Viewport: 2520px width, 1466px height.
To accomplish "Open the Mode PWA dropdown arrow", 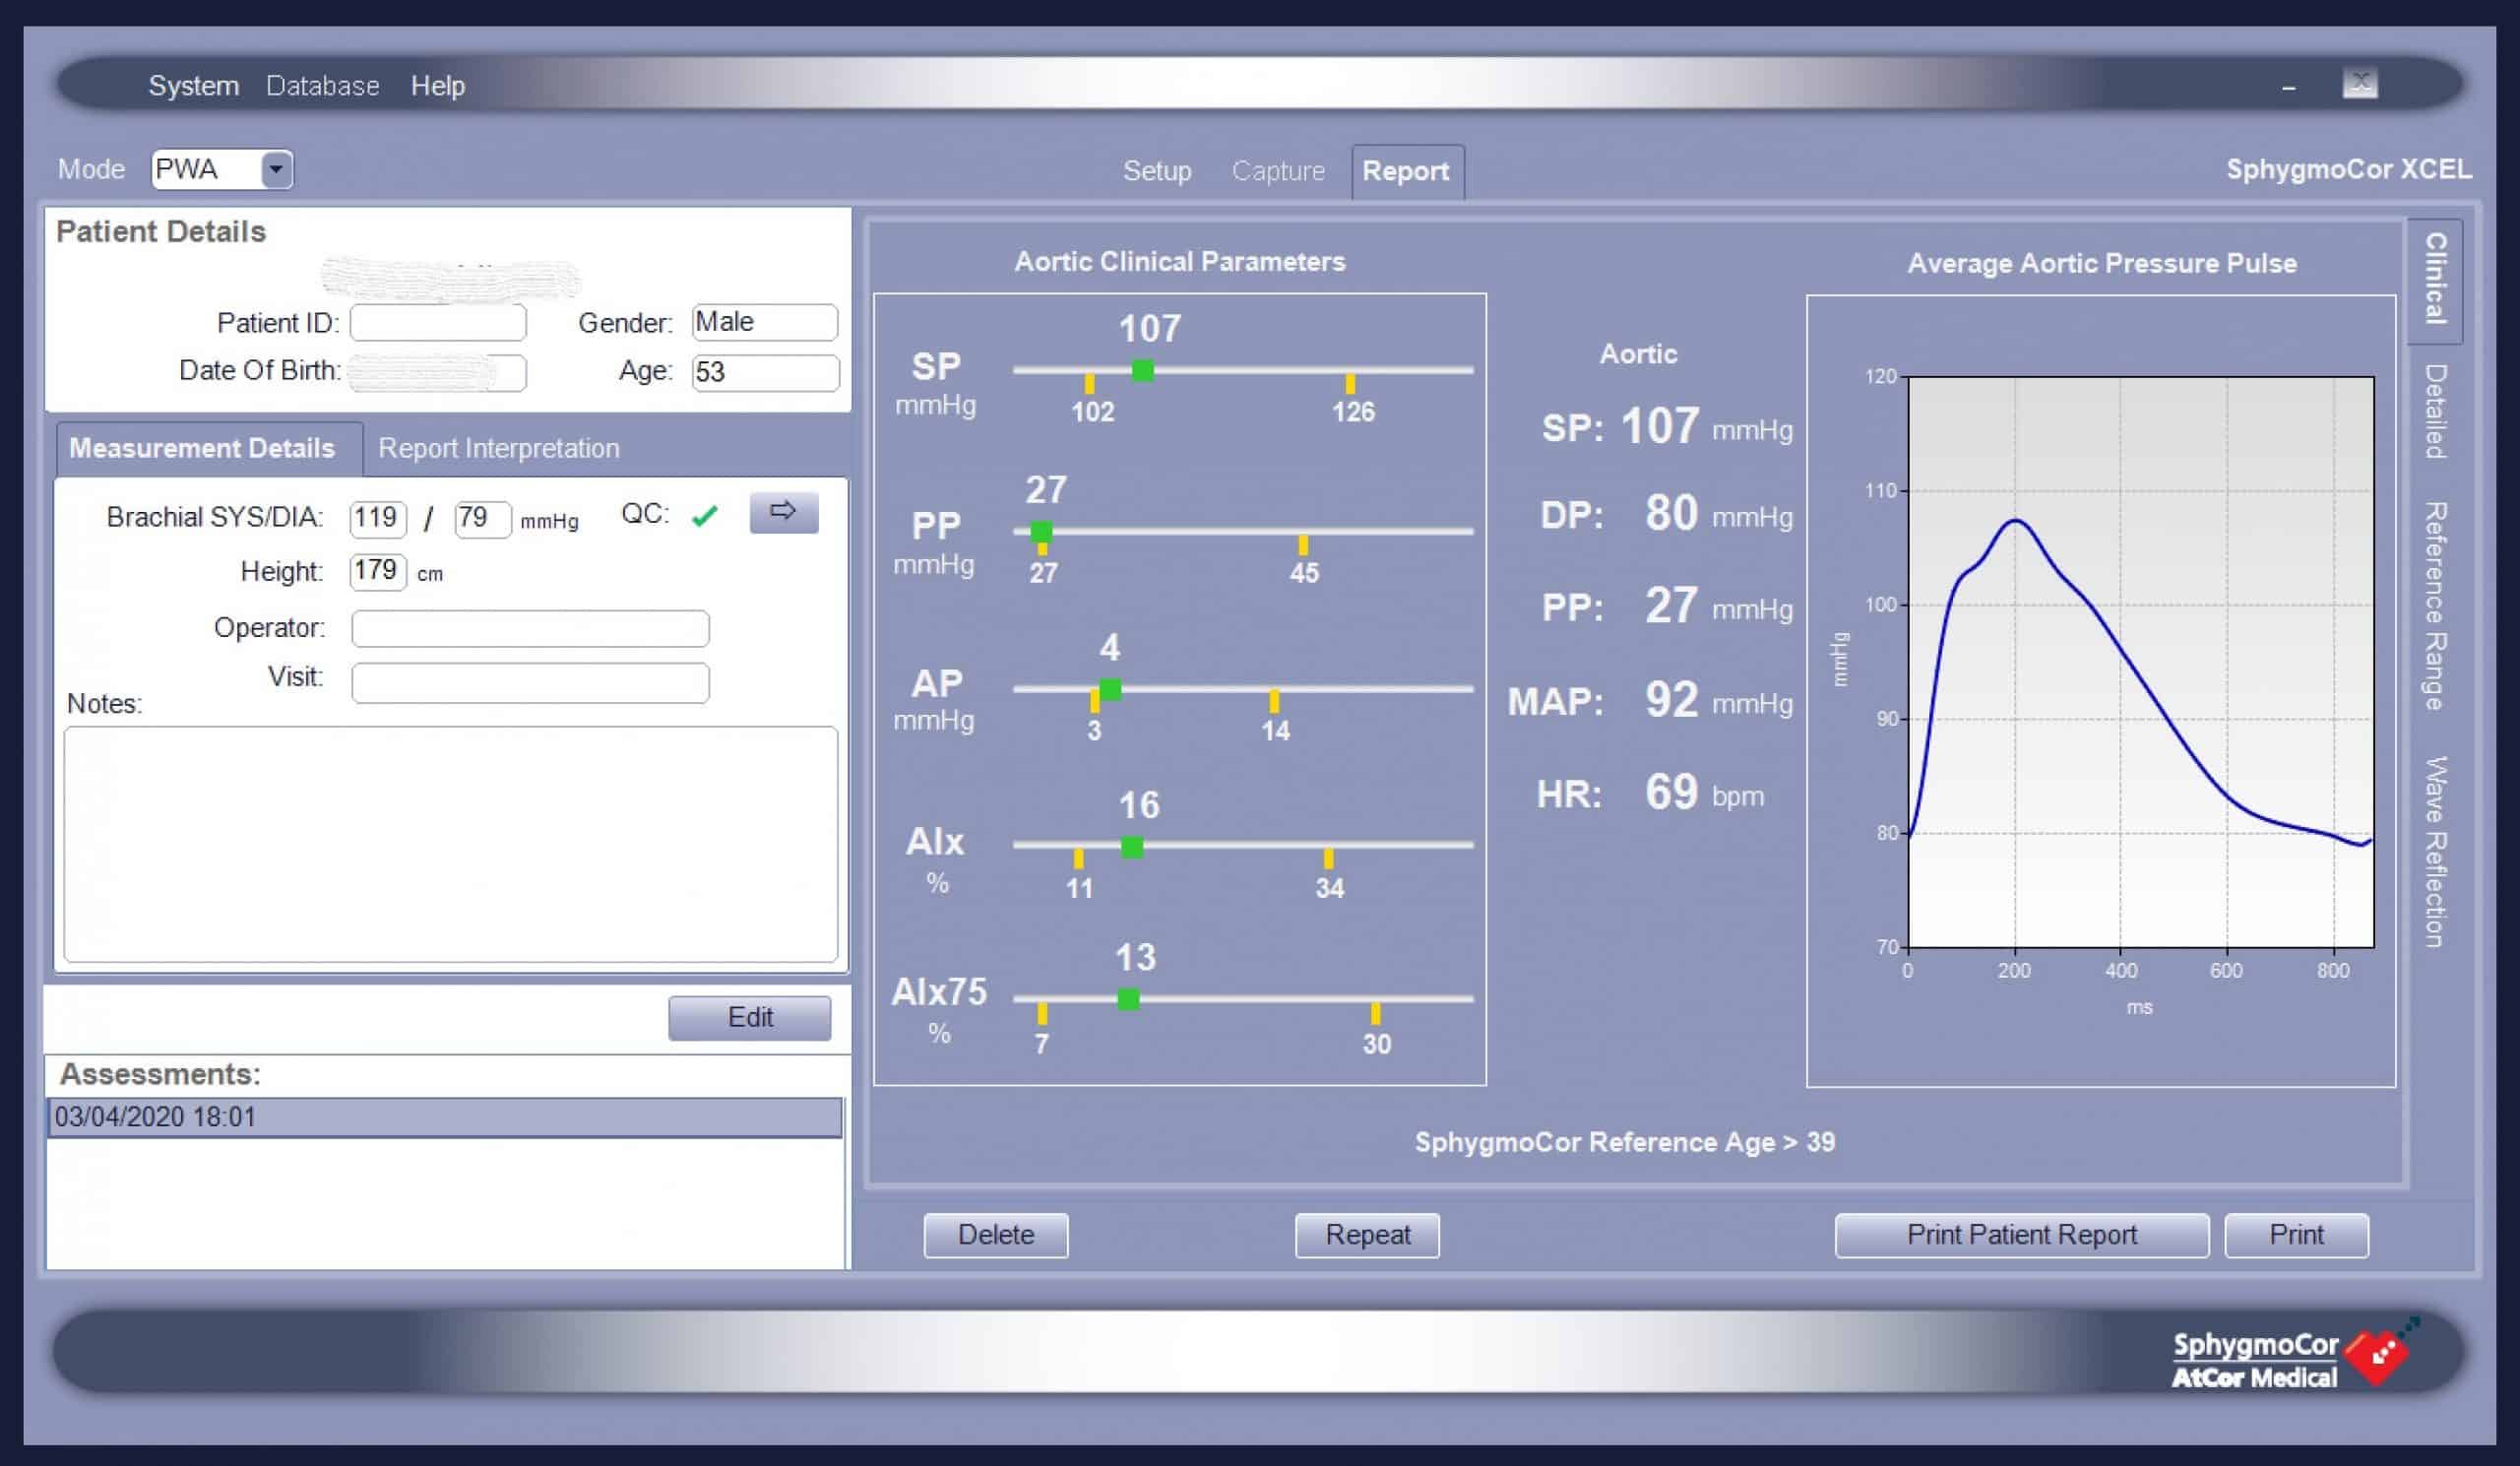I will coord(276,169).
